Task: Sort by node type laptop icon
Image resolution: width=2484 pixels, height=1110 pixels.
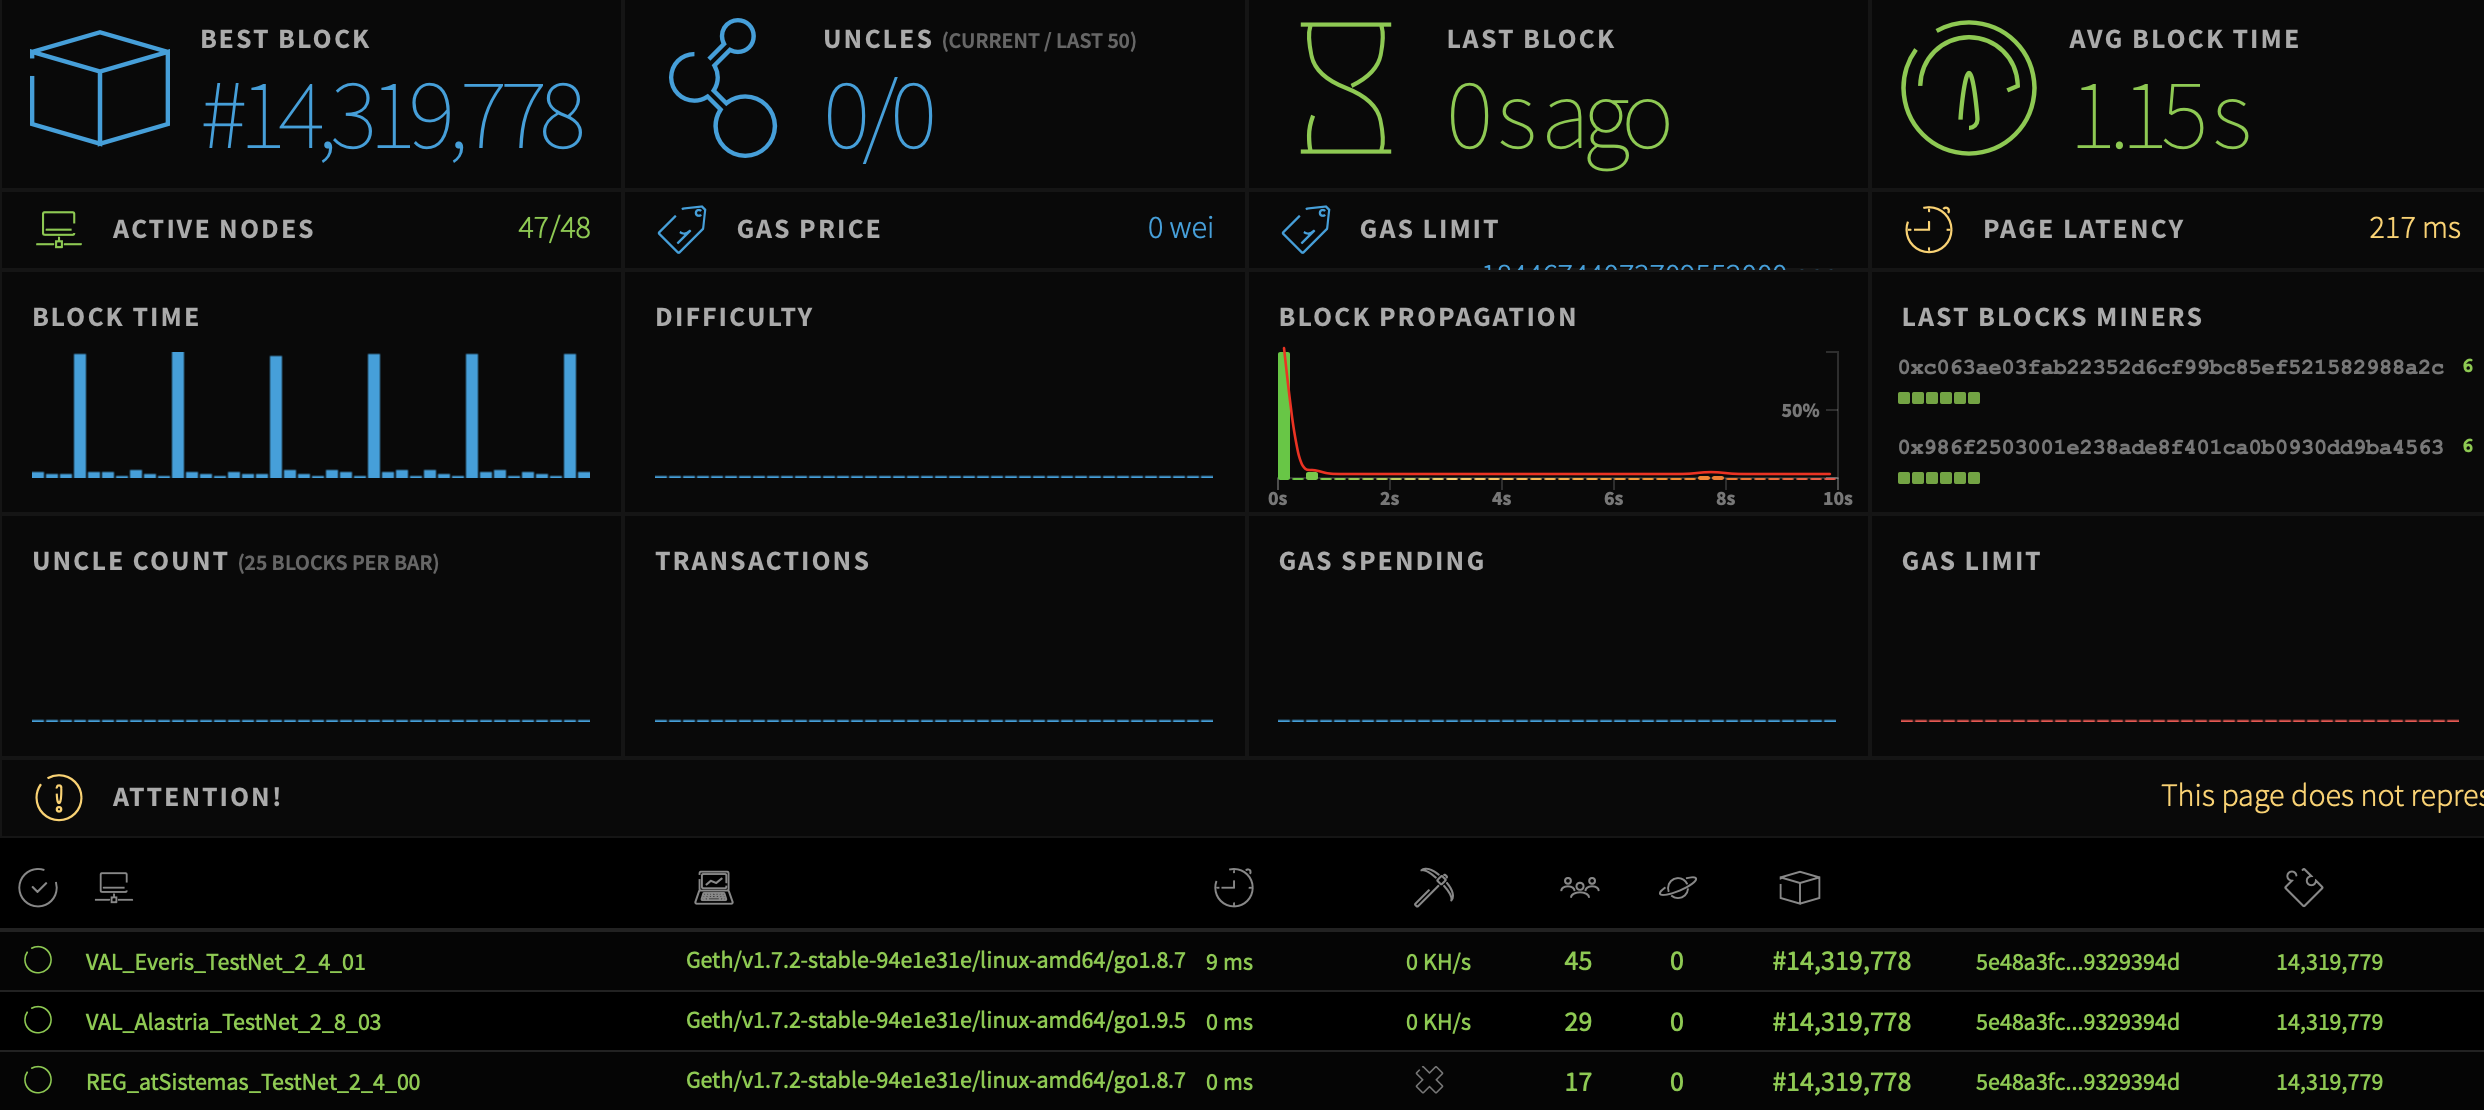Action: click(x=714, y=887)
